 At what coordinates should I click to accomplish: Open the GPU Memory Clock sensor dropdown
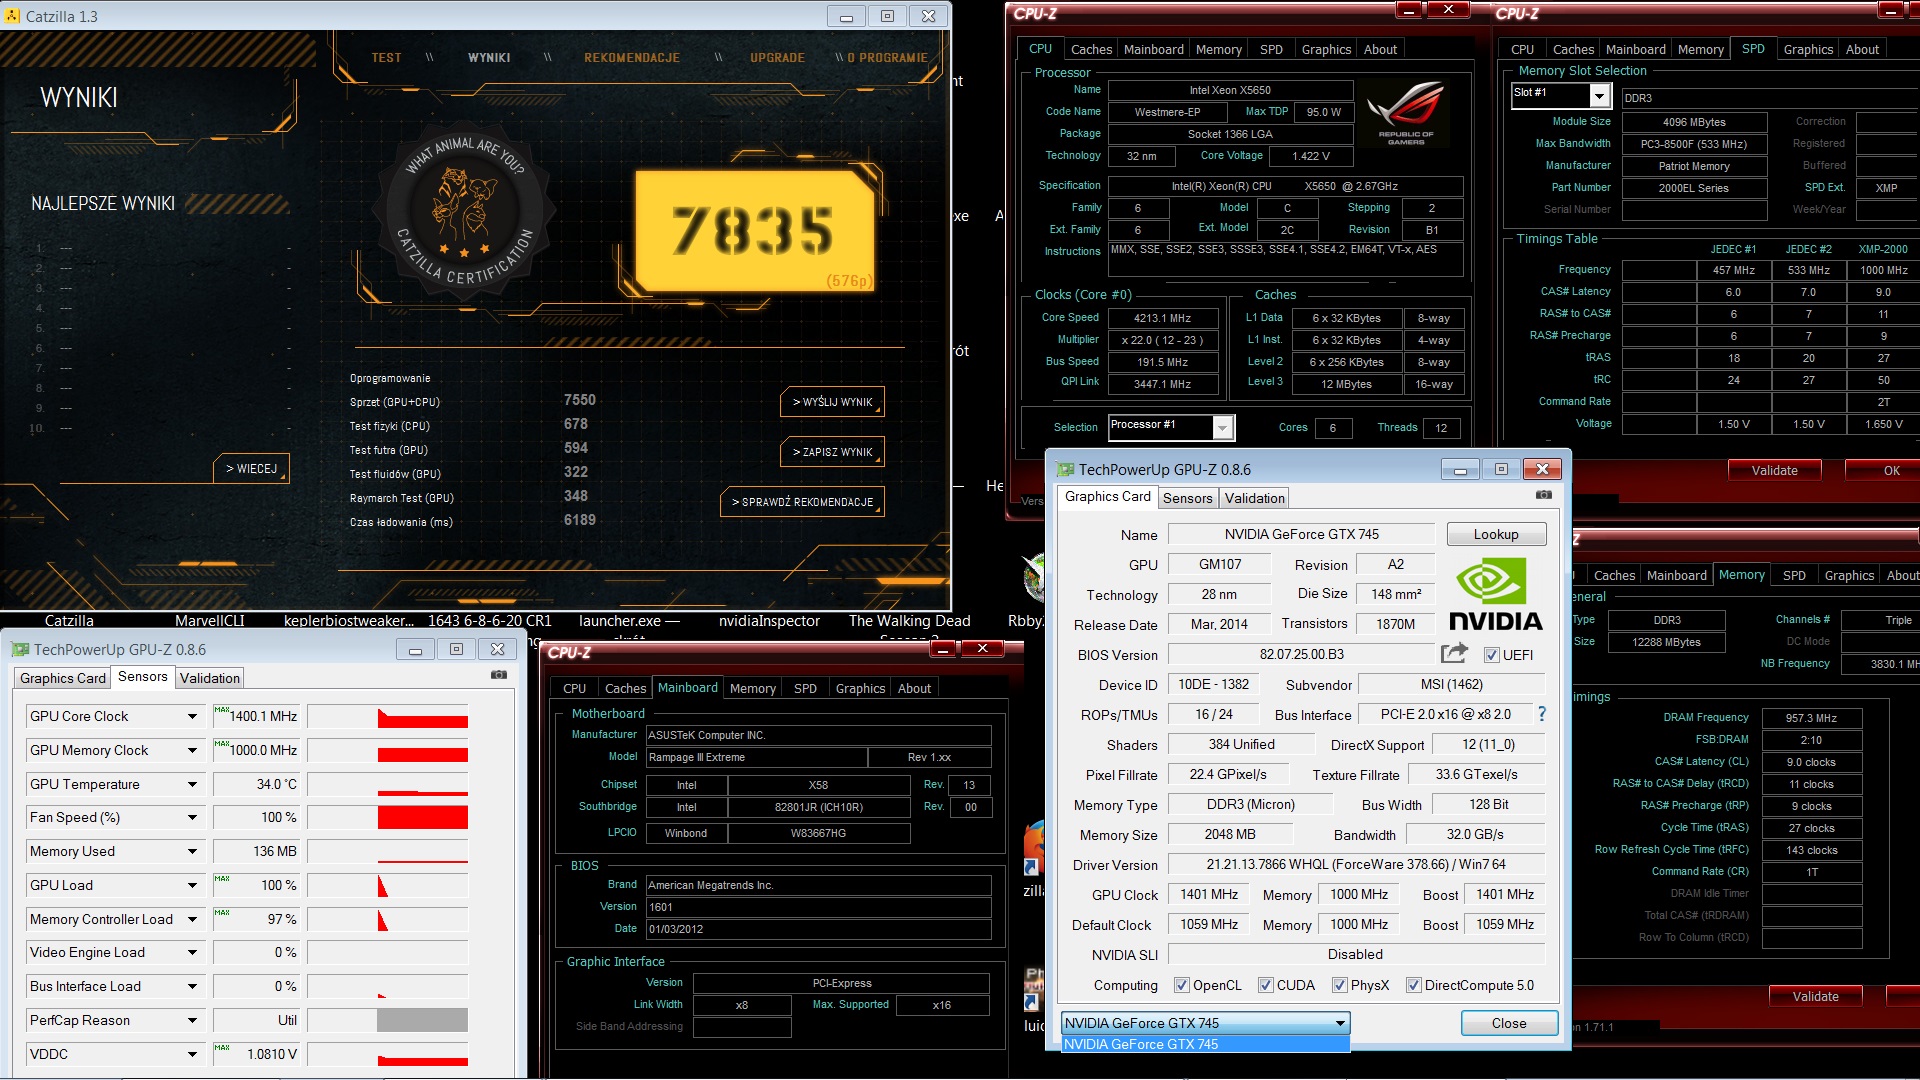[x=192, y=750]
